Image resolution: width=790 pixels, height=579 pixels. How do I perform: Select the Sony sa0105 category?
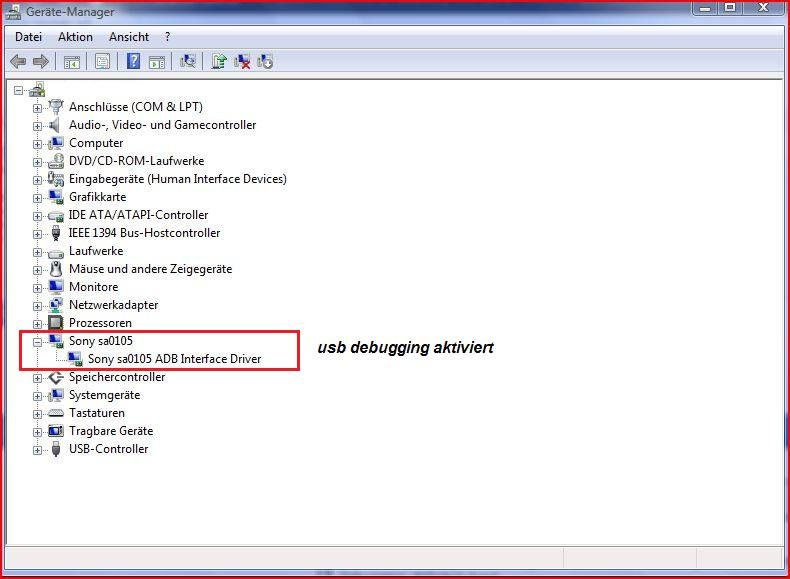click(x=101, y=341)
